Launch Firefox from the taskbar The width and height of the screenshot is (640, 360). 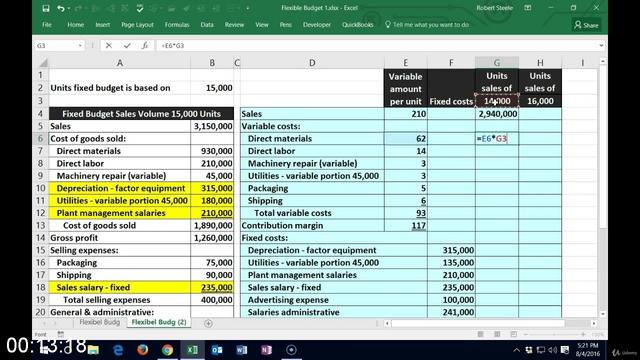142,350
